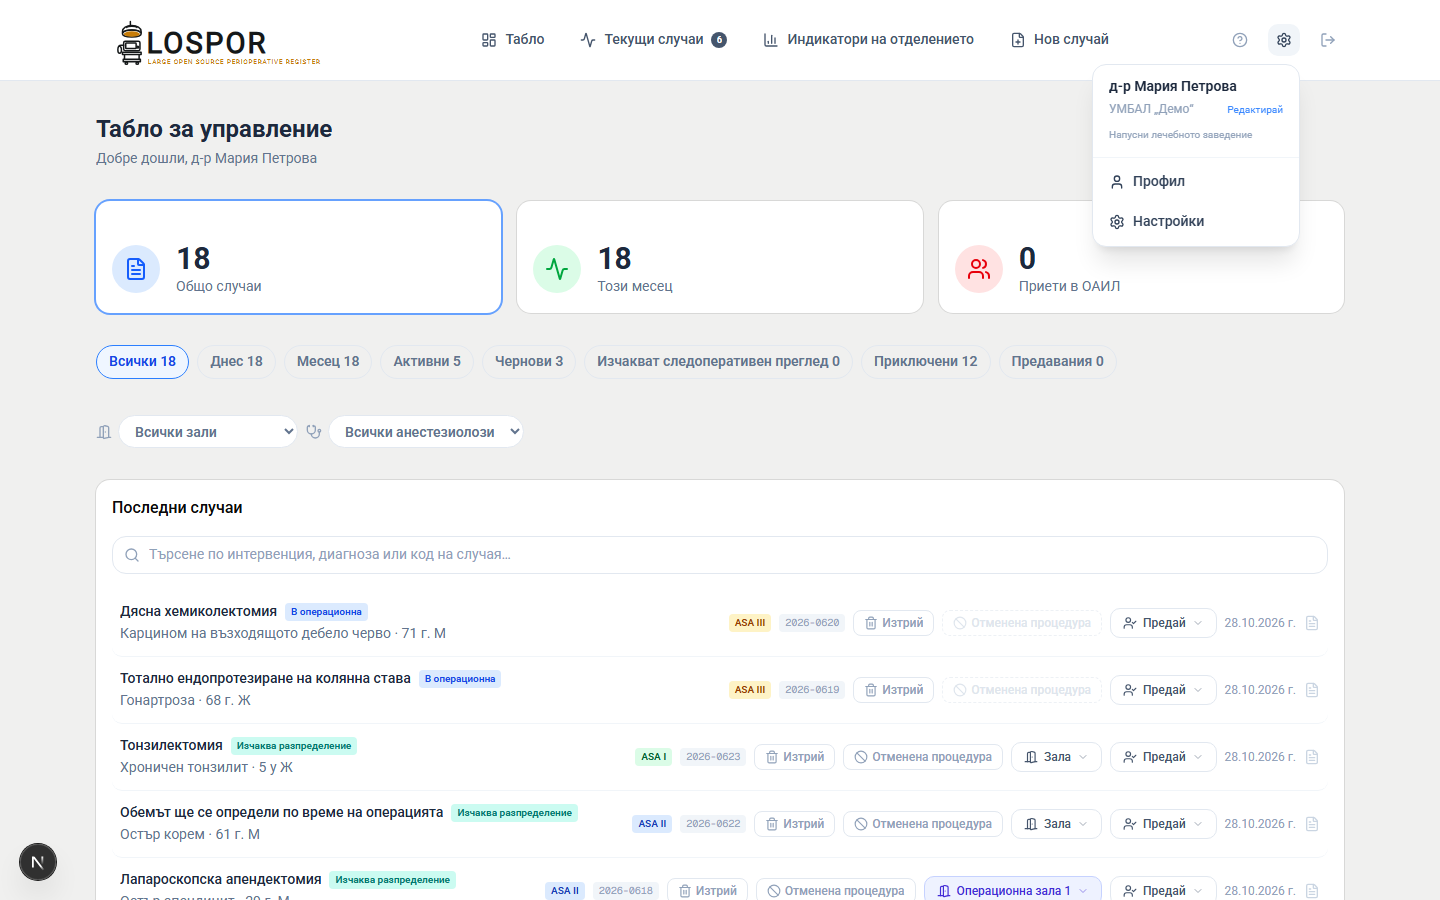1440x900 pixels.
Task: Click Изчаква разпределение badge next to Тонзилектомия
Action: point(294,746)
